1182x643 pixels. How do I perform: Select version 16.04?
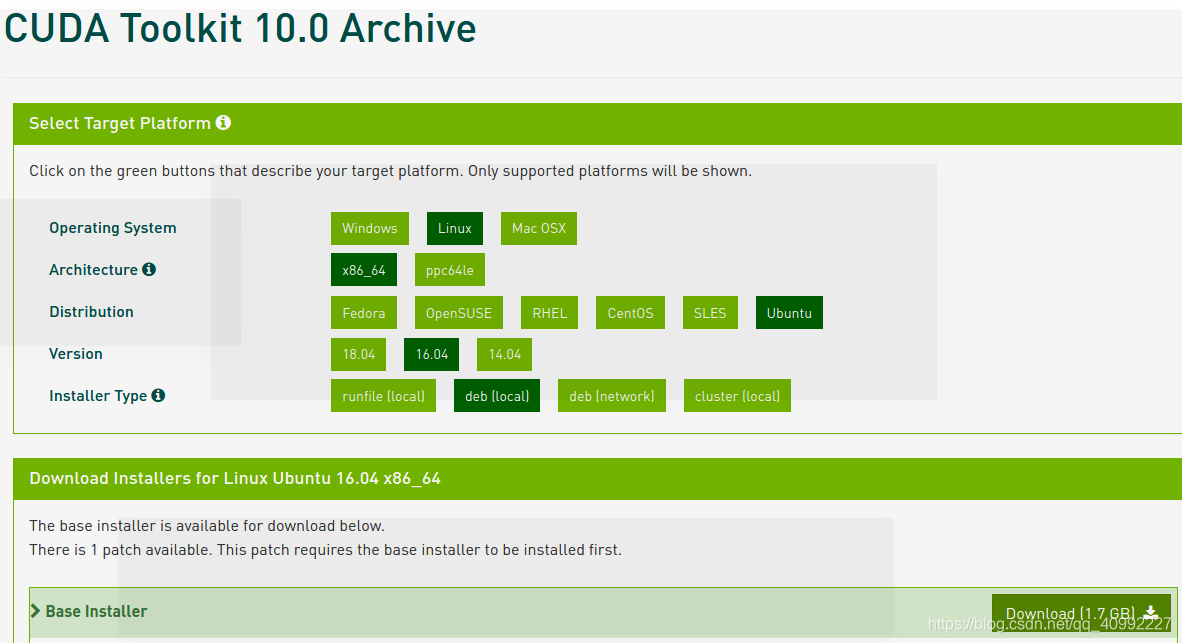(431, 354)
